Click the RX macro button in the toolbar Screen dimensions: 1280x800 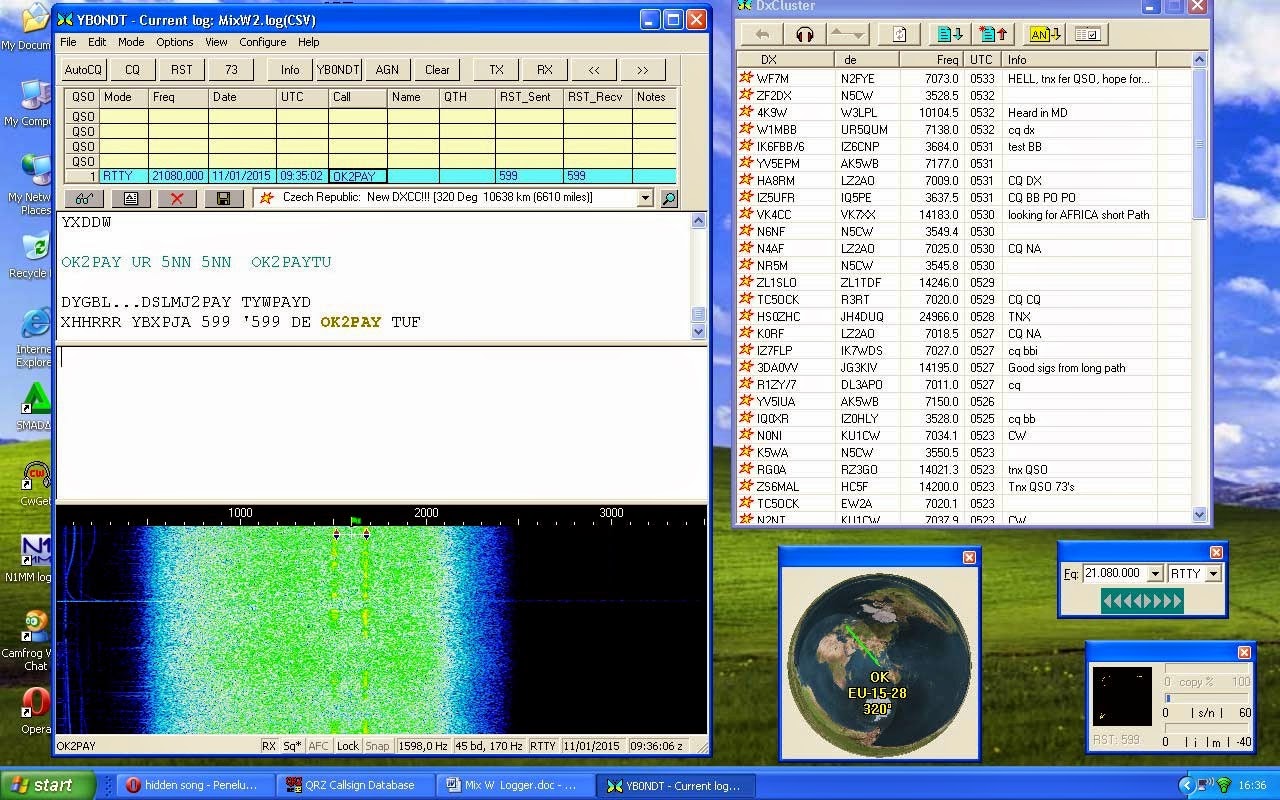545,70
